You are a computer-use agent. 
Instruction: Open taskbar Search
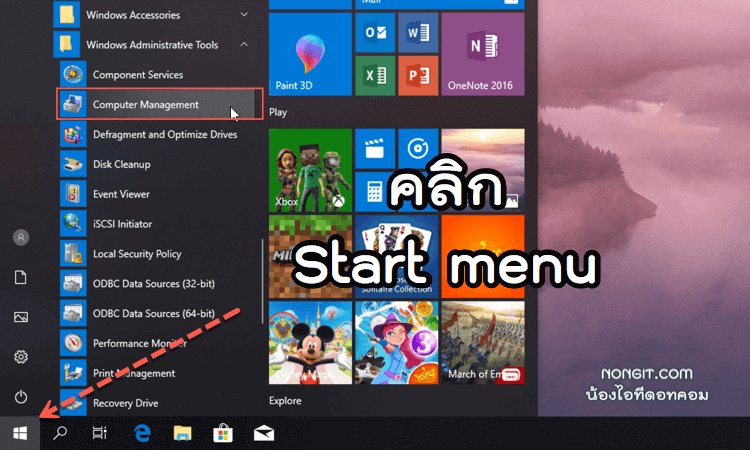(x=60, y=433)
